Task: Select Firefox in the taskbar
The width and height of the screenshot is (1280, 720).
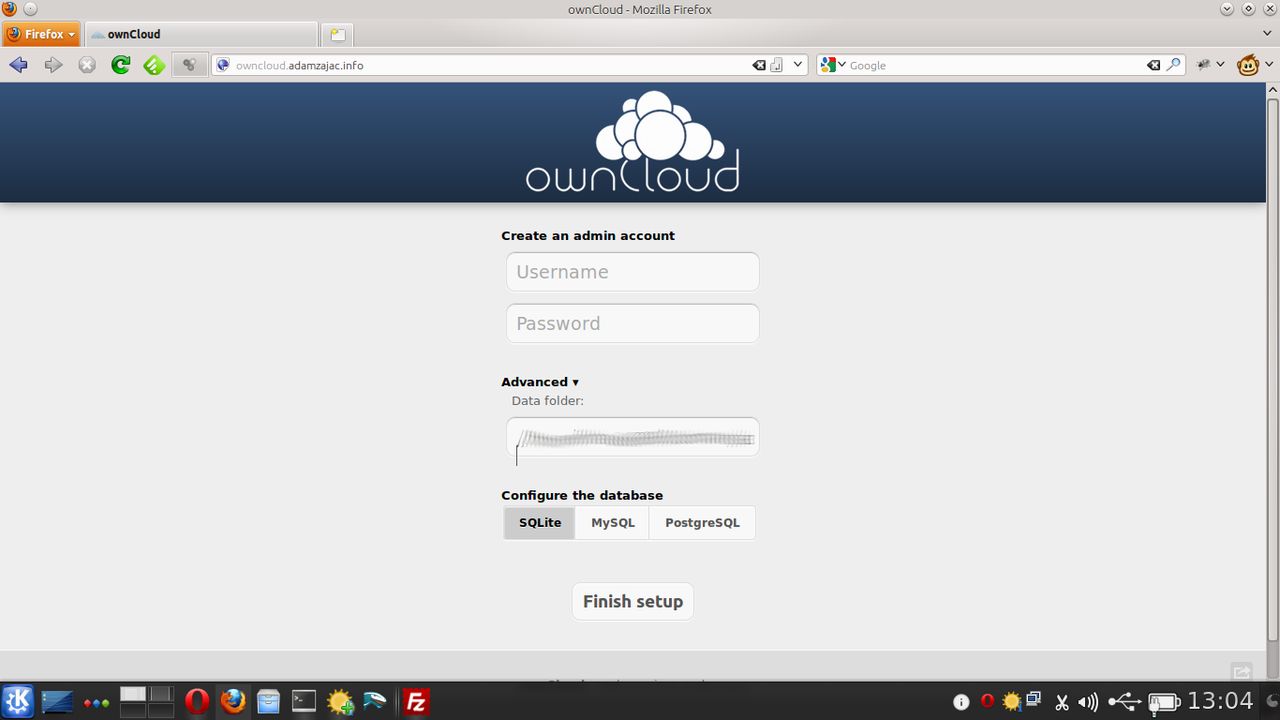Action: 233,701
